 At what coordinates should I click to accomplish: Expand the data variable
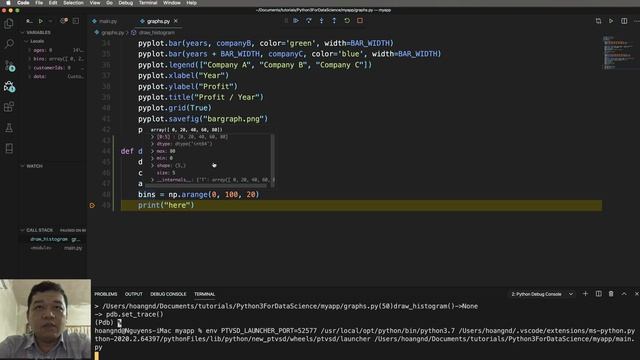pos(29,77)
